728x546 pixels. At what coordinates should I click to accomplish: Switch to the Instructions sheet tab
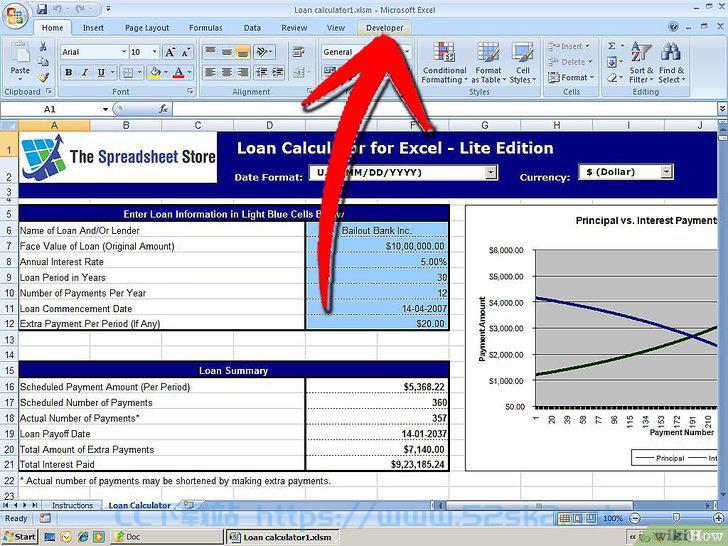(x=72, y=505)
